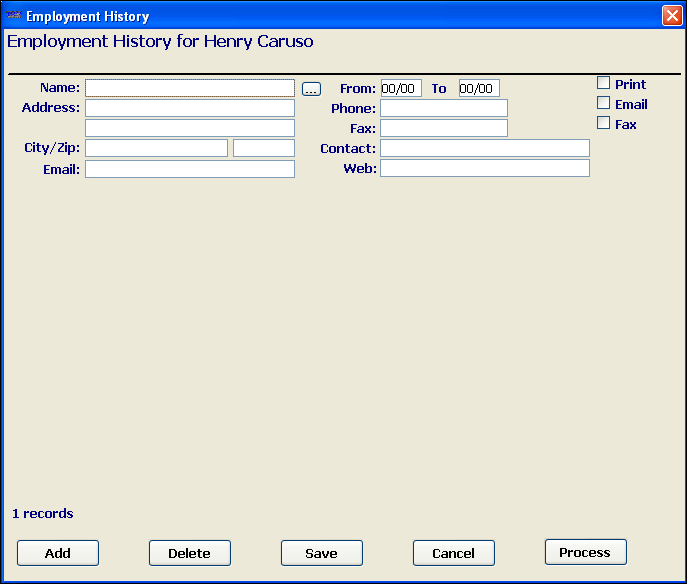Viewport: 687px width, 584px height.
Task: Click the first Address line field
Action: (190, 108)
